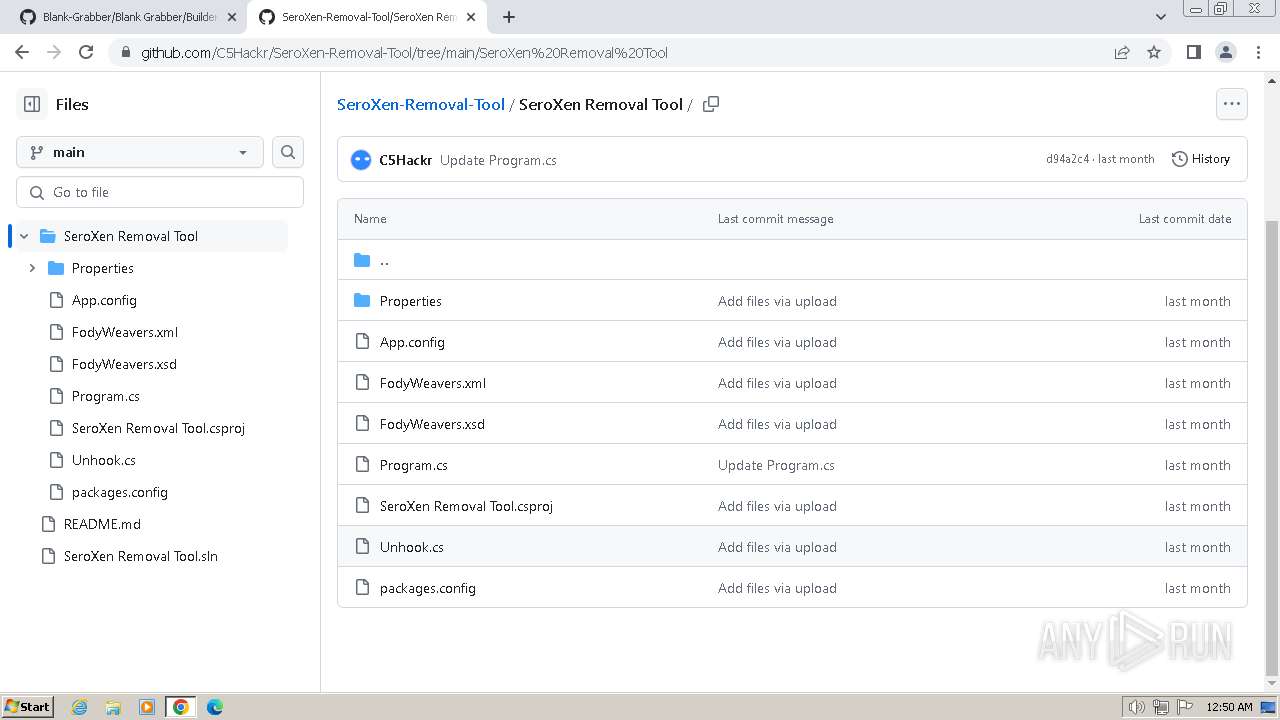Open FodyWeavers.xsd in file list
The image size is (1280, 720).
tap(432, 424)
